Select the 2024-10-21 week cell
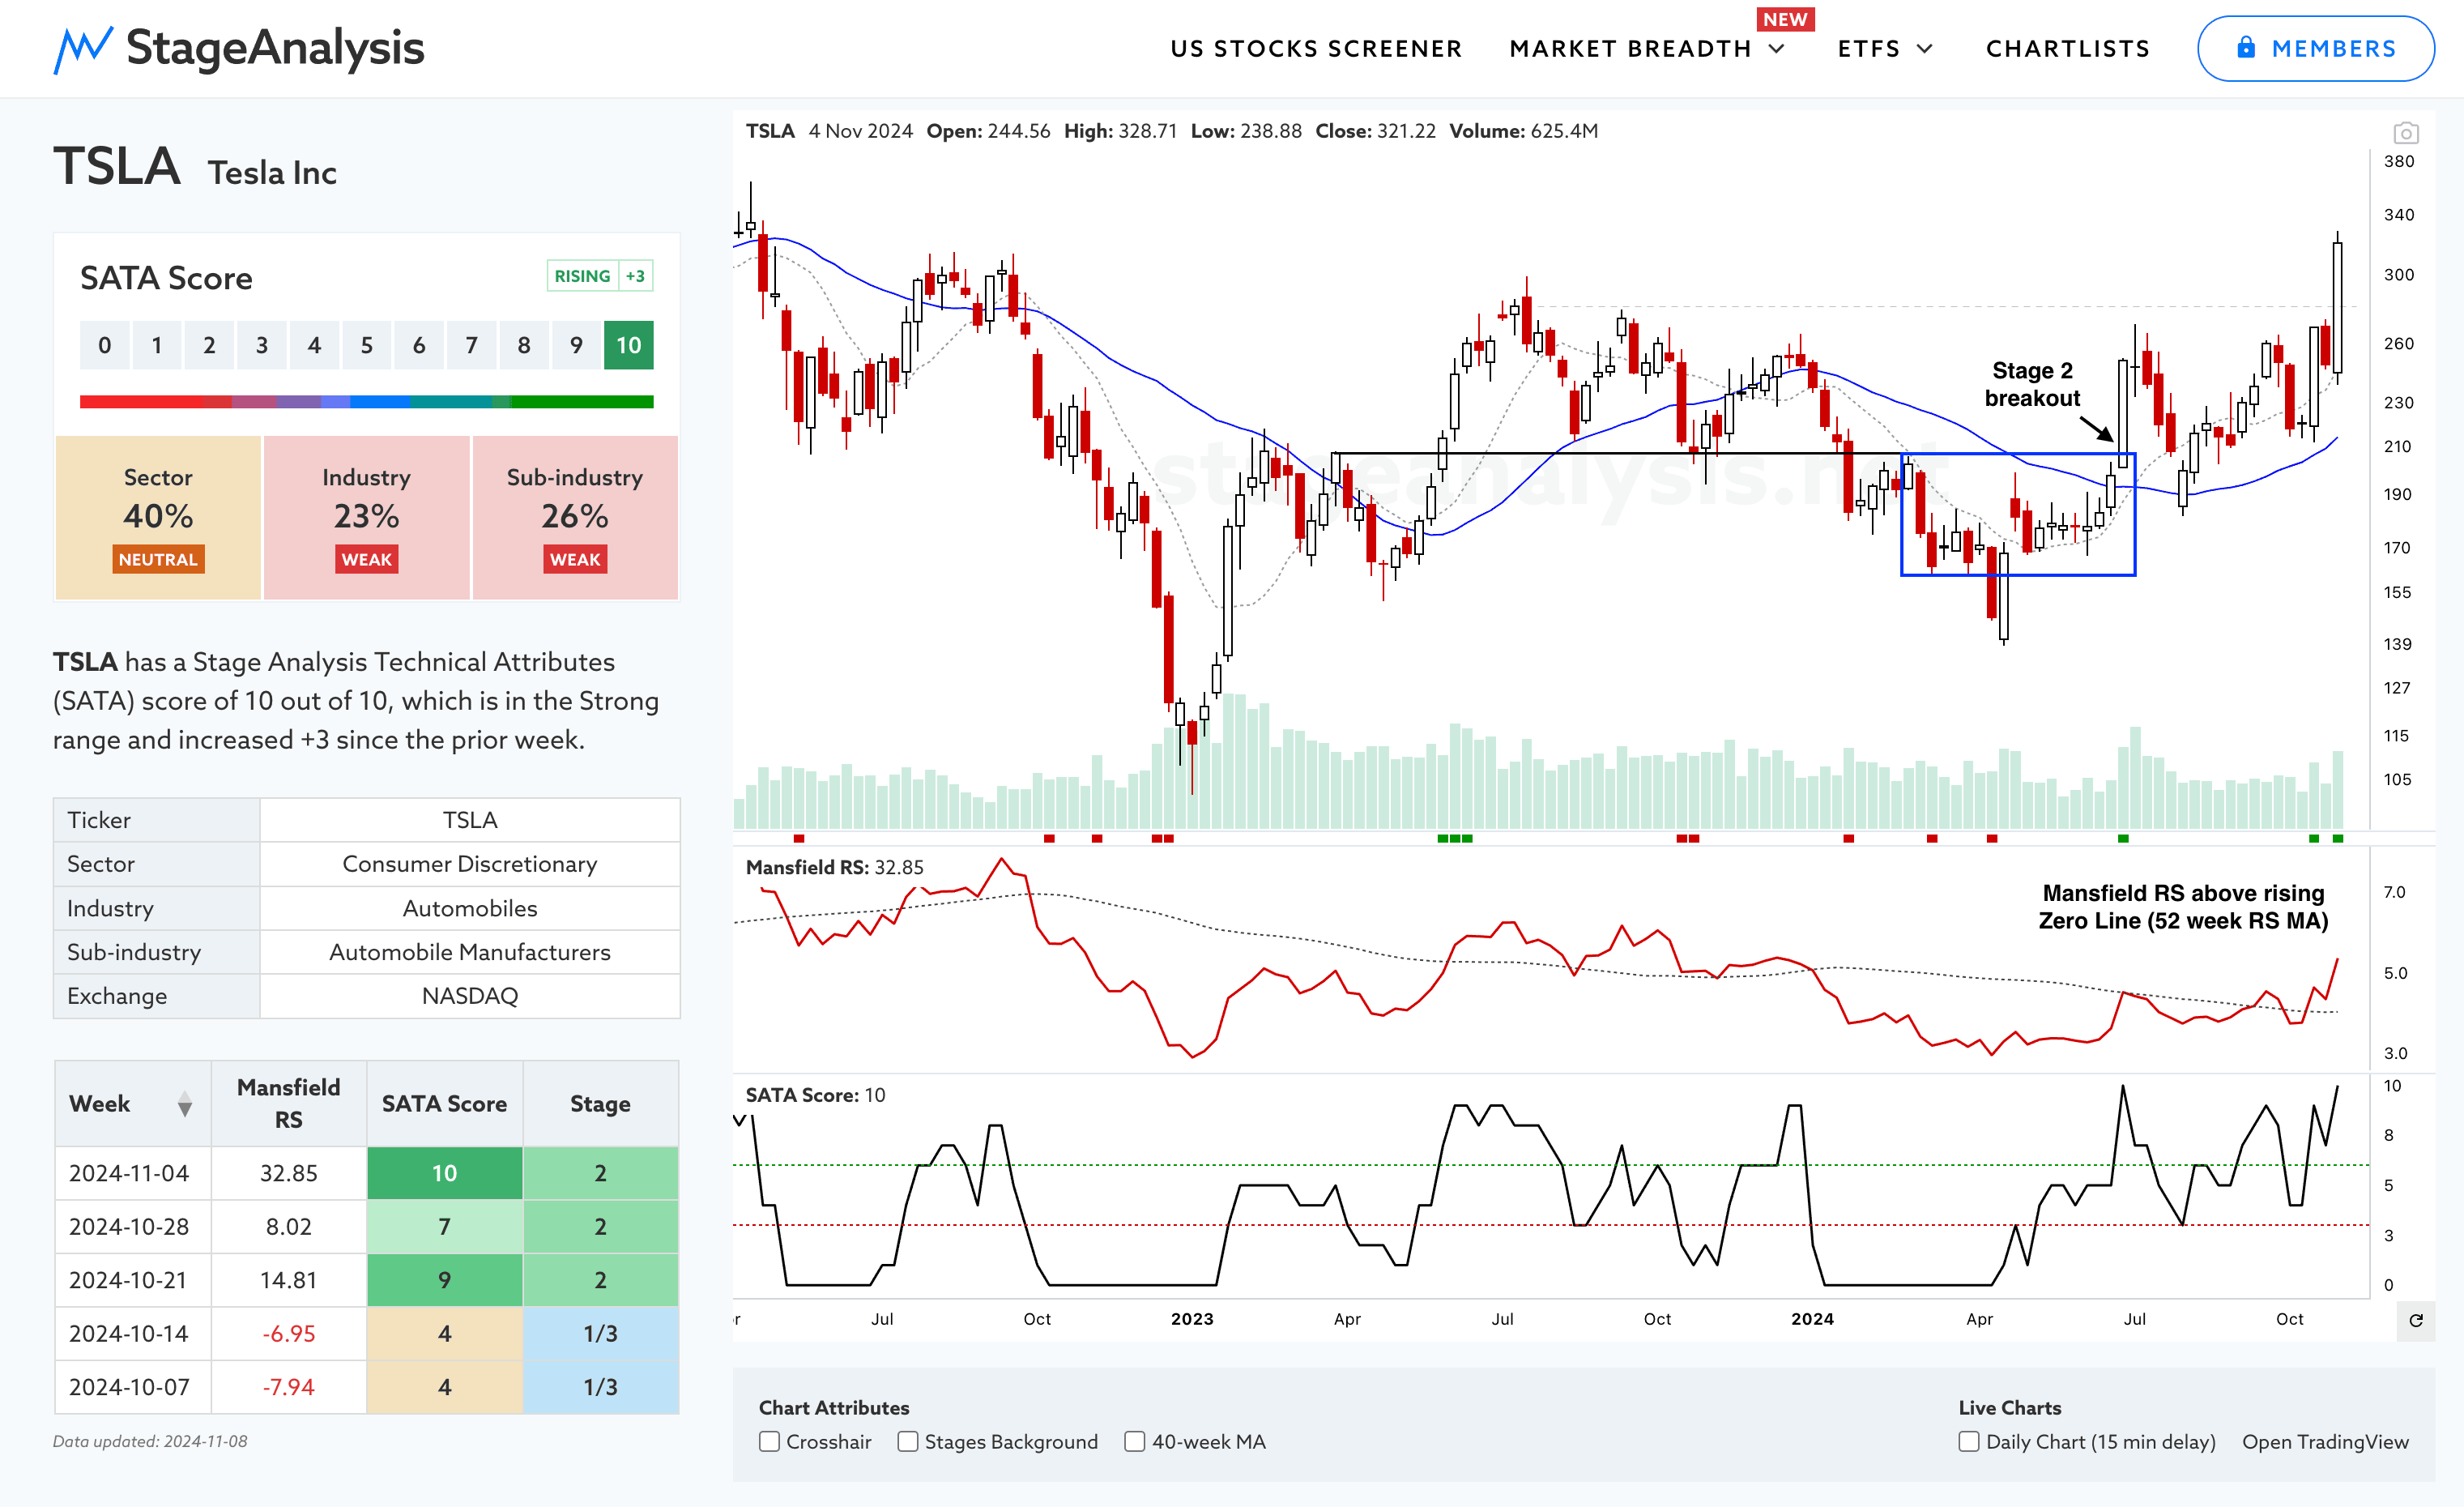The width and height of the screenshot is (2464, 1507). [133, 1280]
